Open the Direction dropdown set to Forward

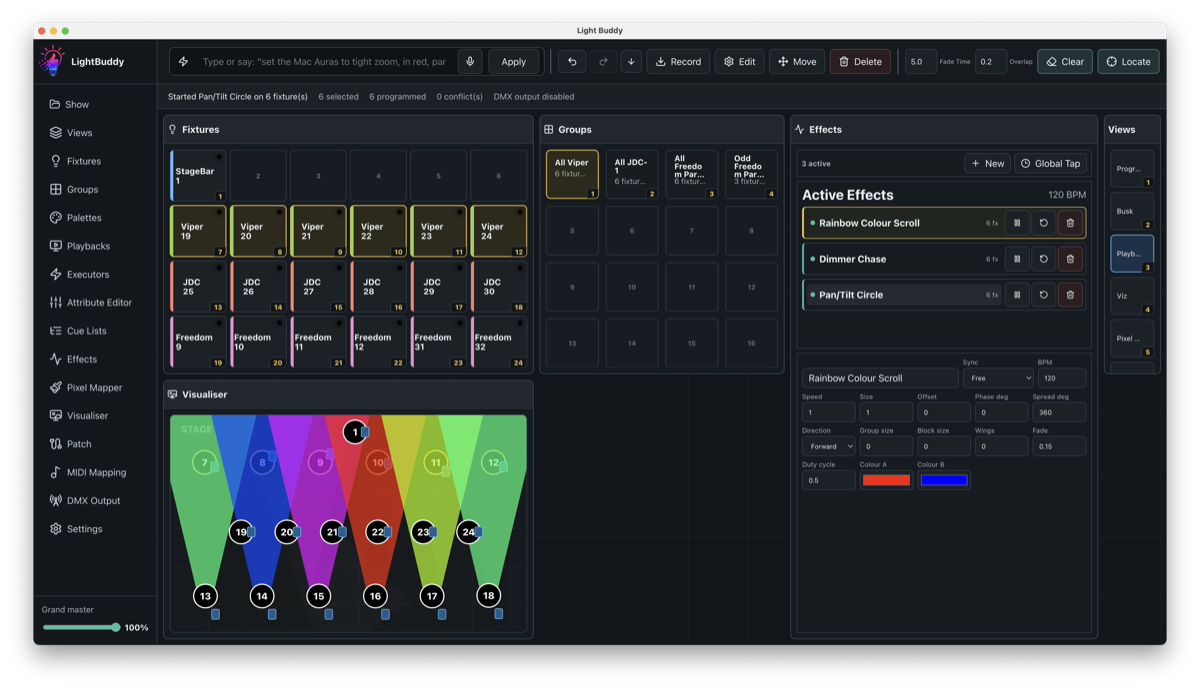pos(828,446)
